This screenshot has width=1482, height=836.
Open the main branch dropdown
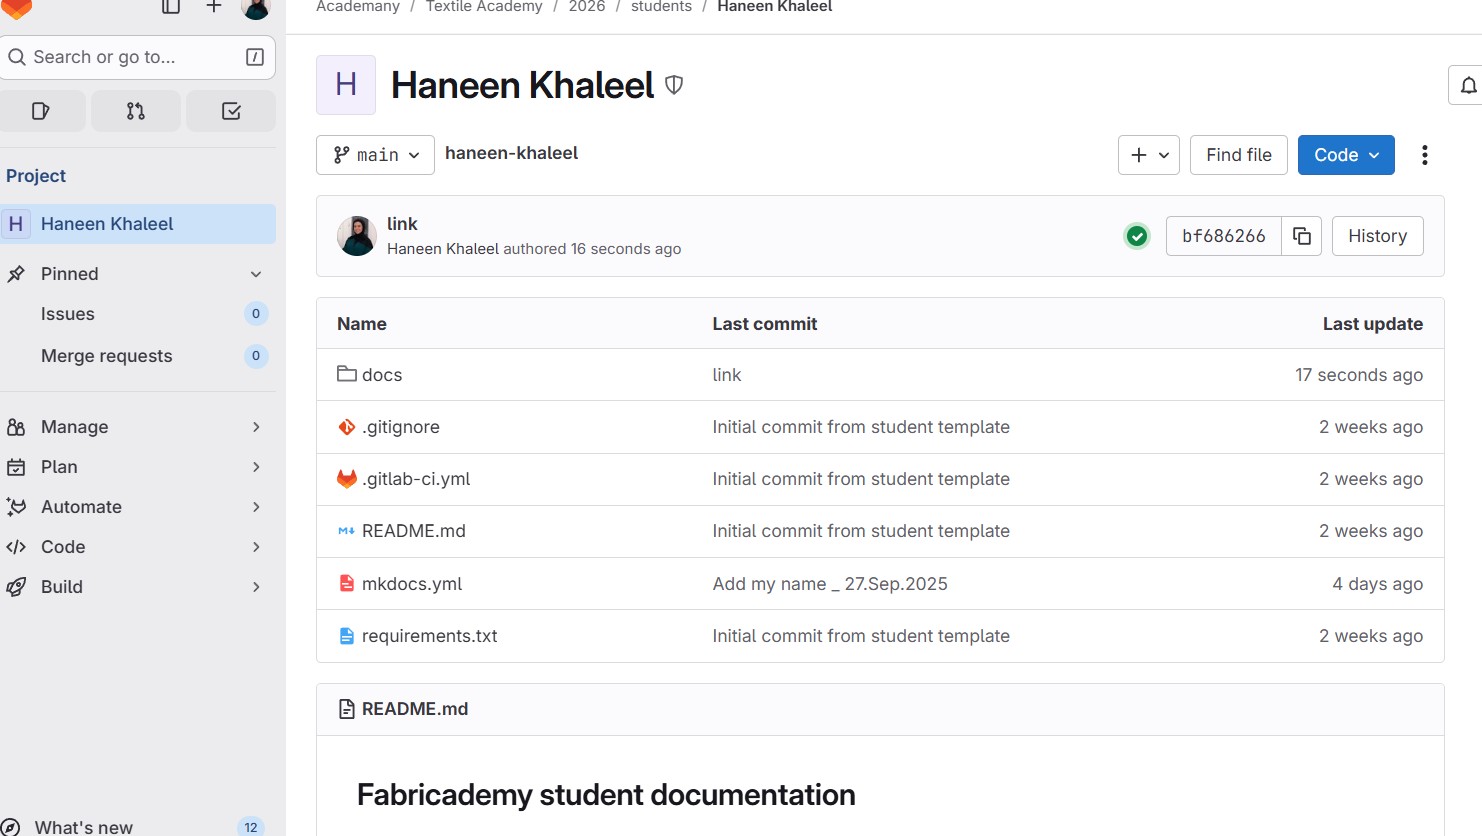pos(375,155)
